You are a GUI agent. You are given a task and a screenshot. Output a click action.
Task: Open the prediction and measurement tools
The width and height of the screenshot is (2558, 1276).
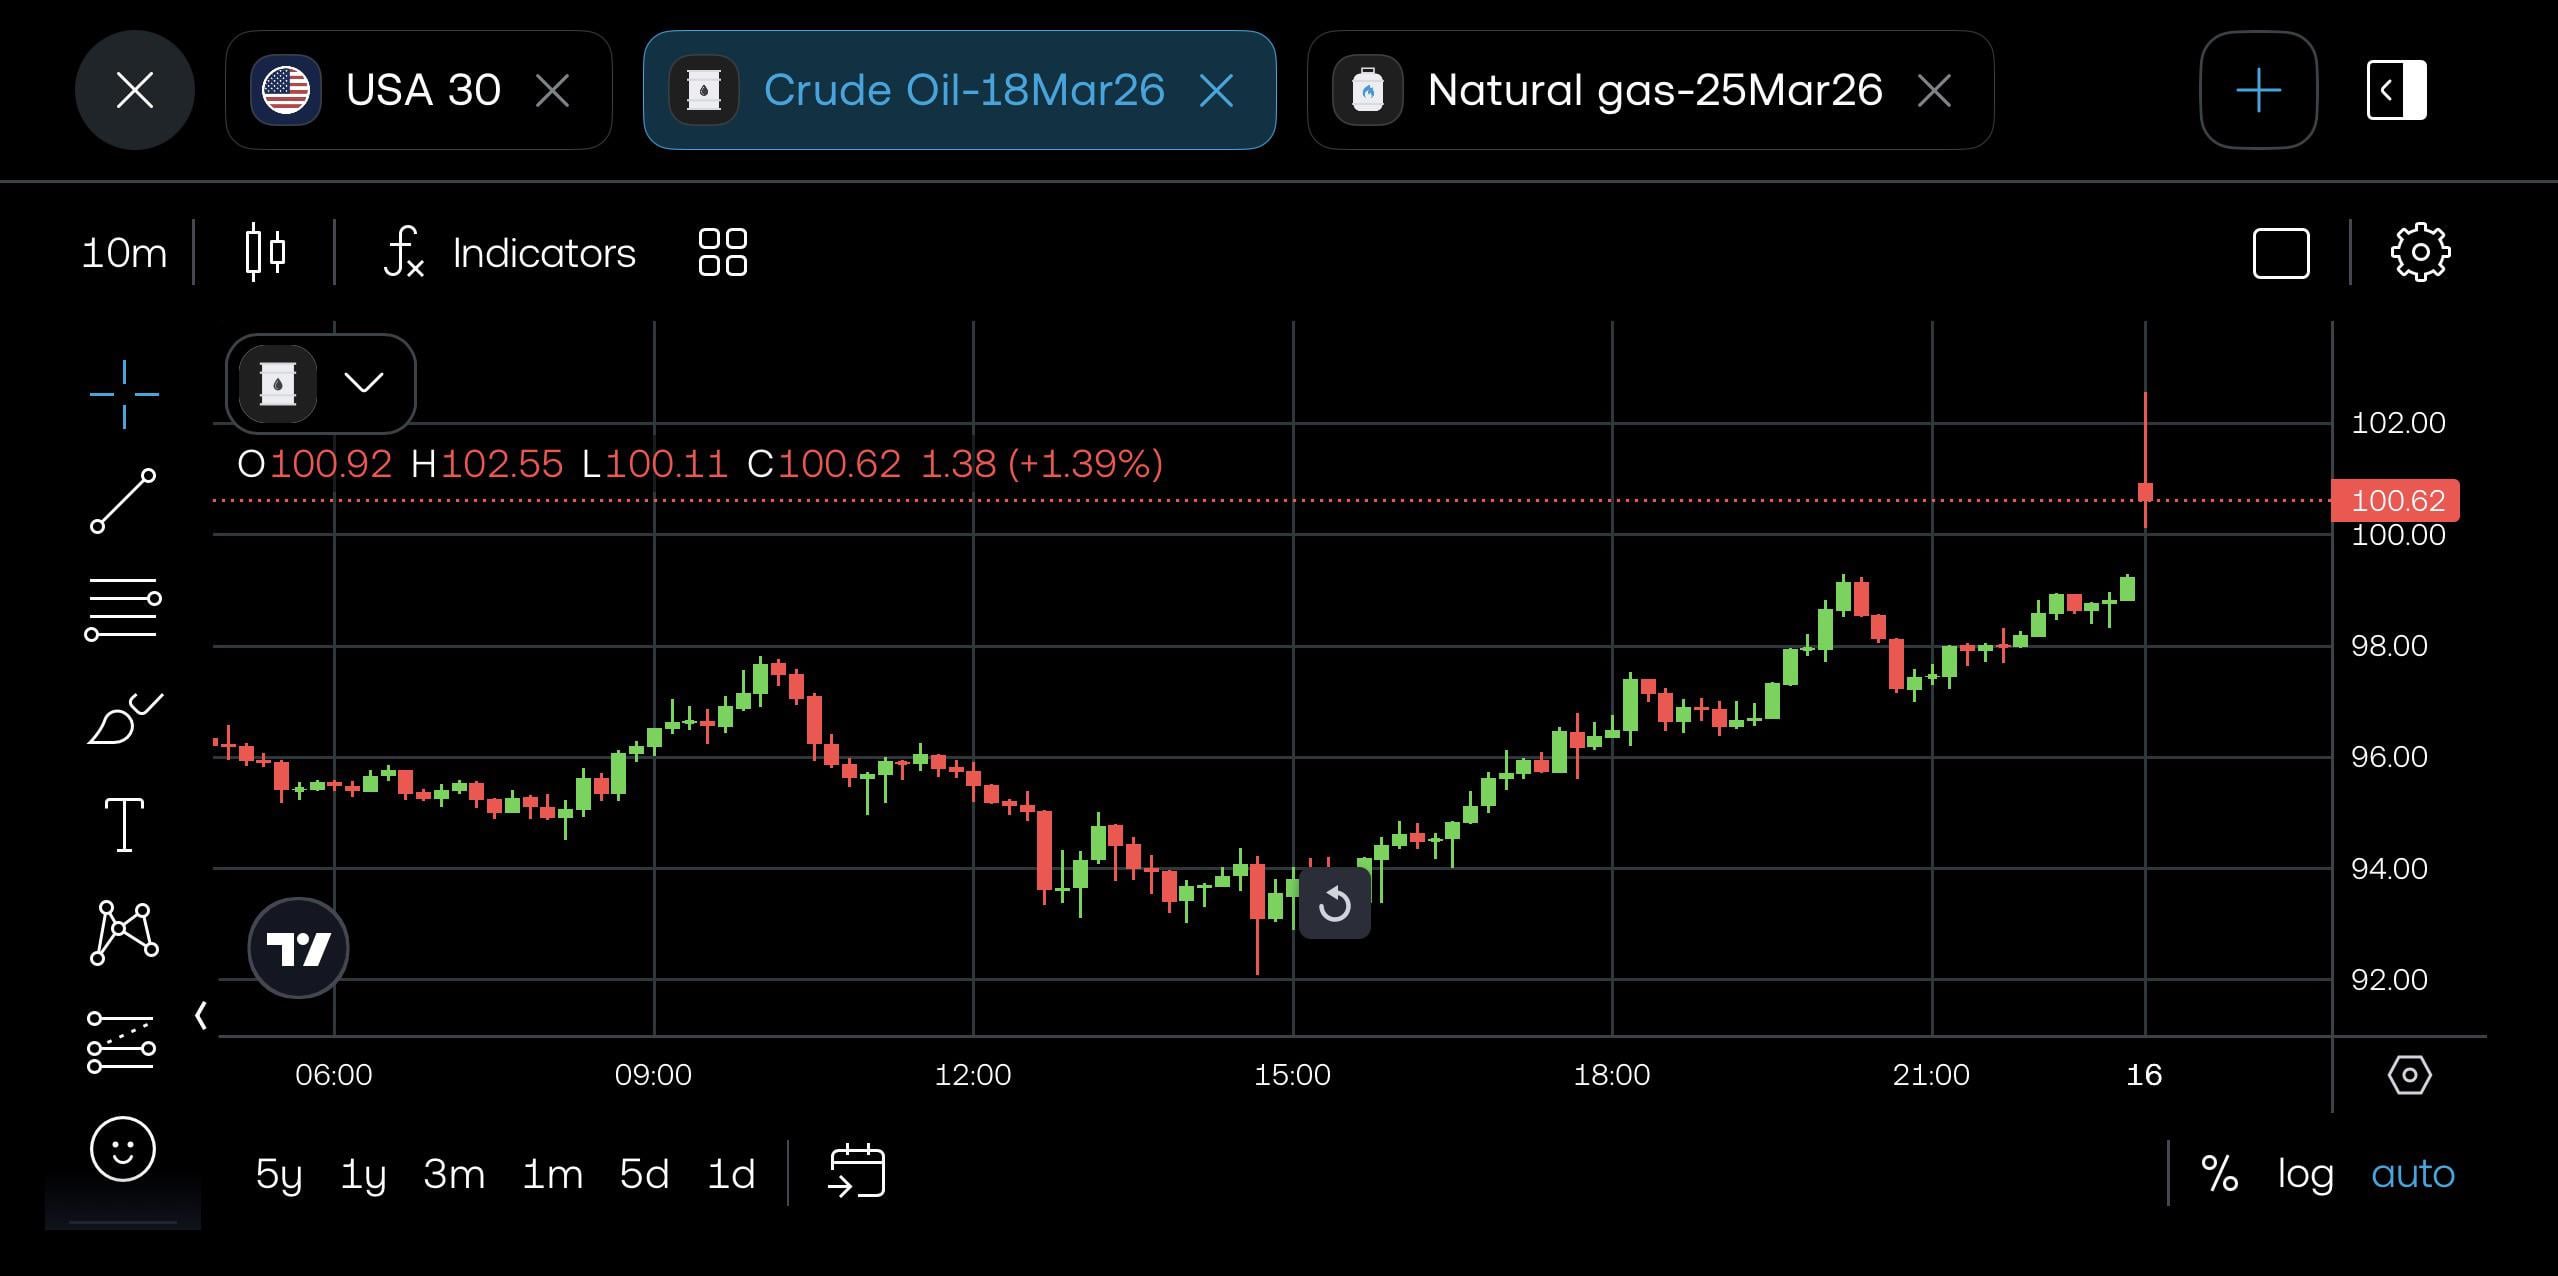pyautogui.click(x=122, y=1042)
